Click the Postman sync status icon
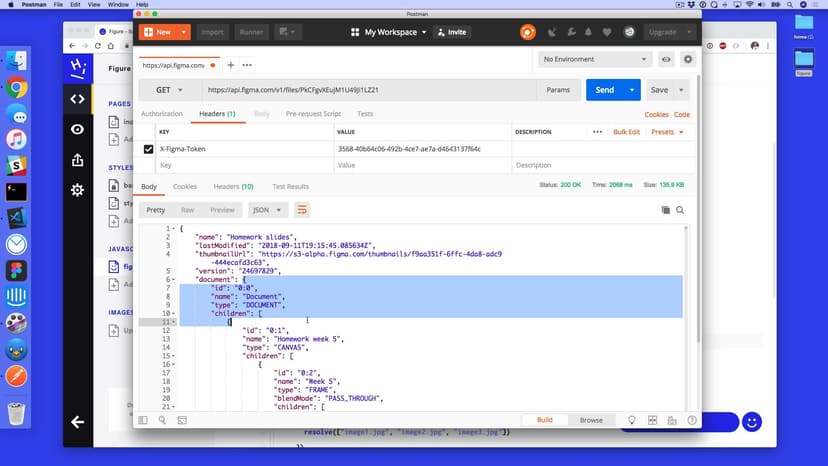Screen dimensions: 828x466 pos(527,32)
